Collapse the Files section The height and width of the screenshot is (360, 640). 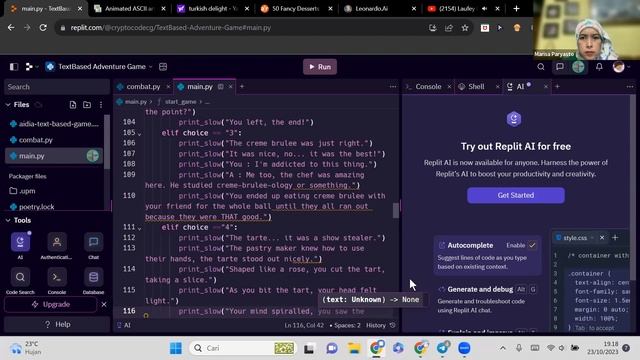click(x=8, y=105)
